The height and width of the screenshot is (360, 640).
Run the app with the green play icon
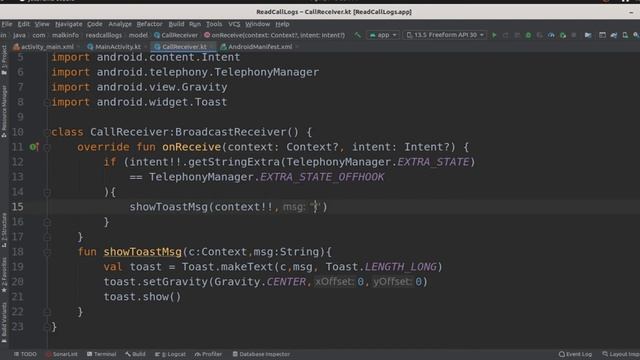(x=494, y=35)
